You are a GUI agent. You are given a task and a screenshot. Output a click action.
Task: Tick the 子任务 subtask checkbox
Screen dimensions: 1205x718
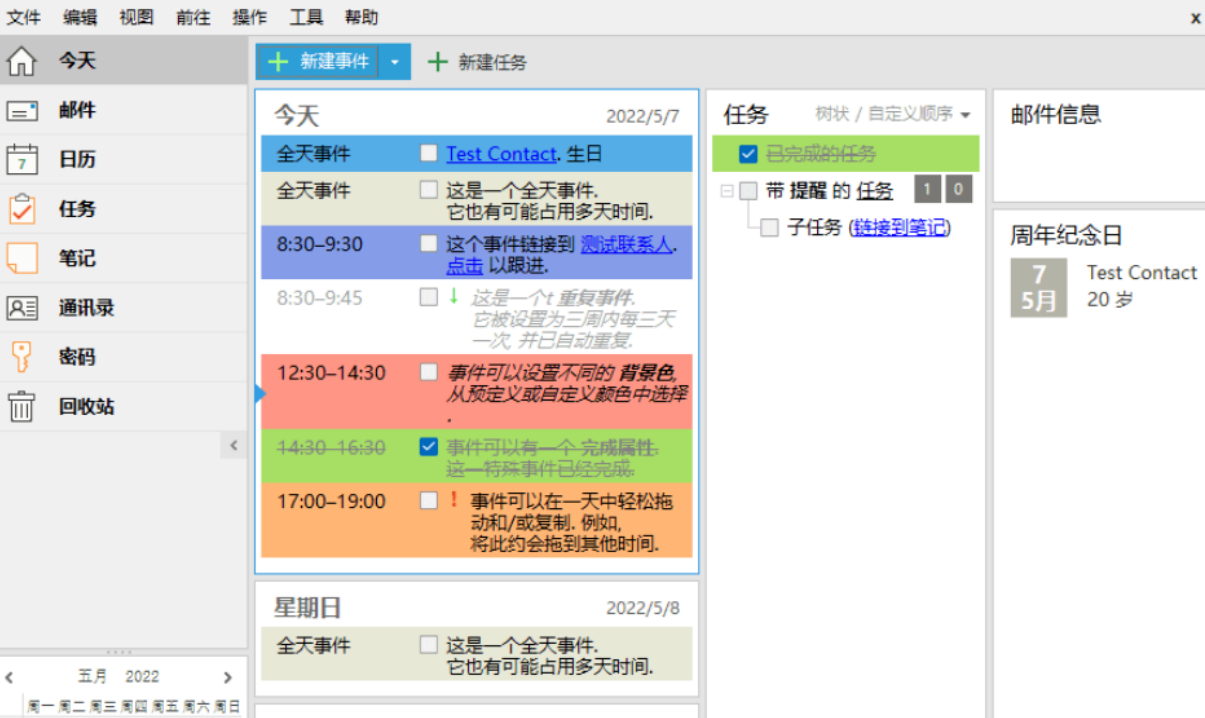coord(769,228)
